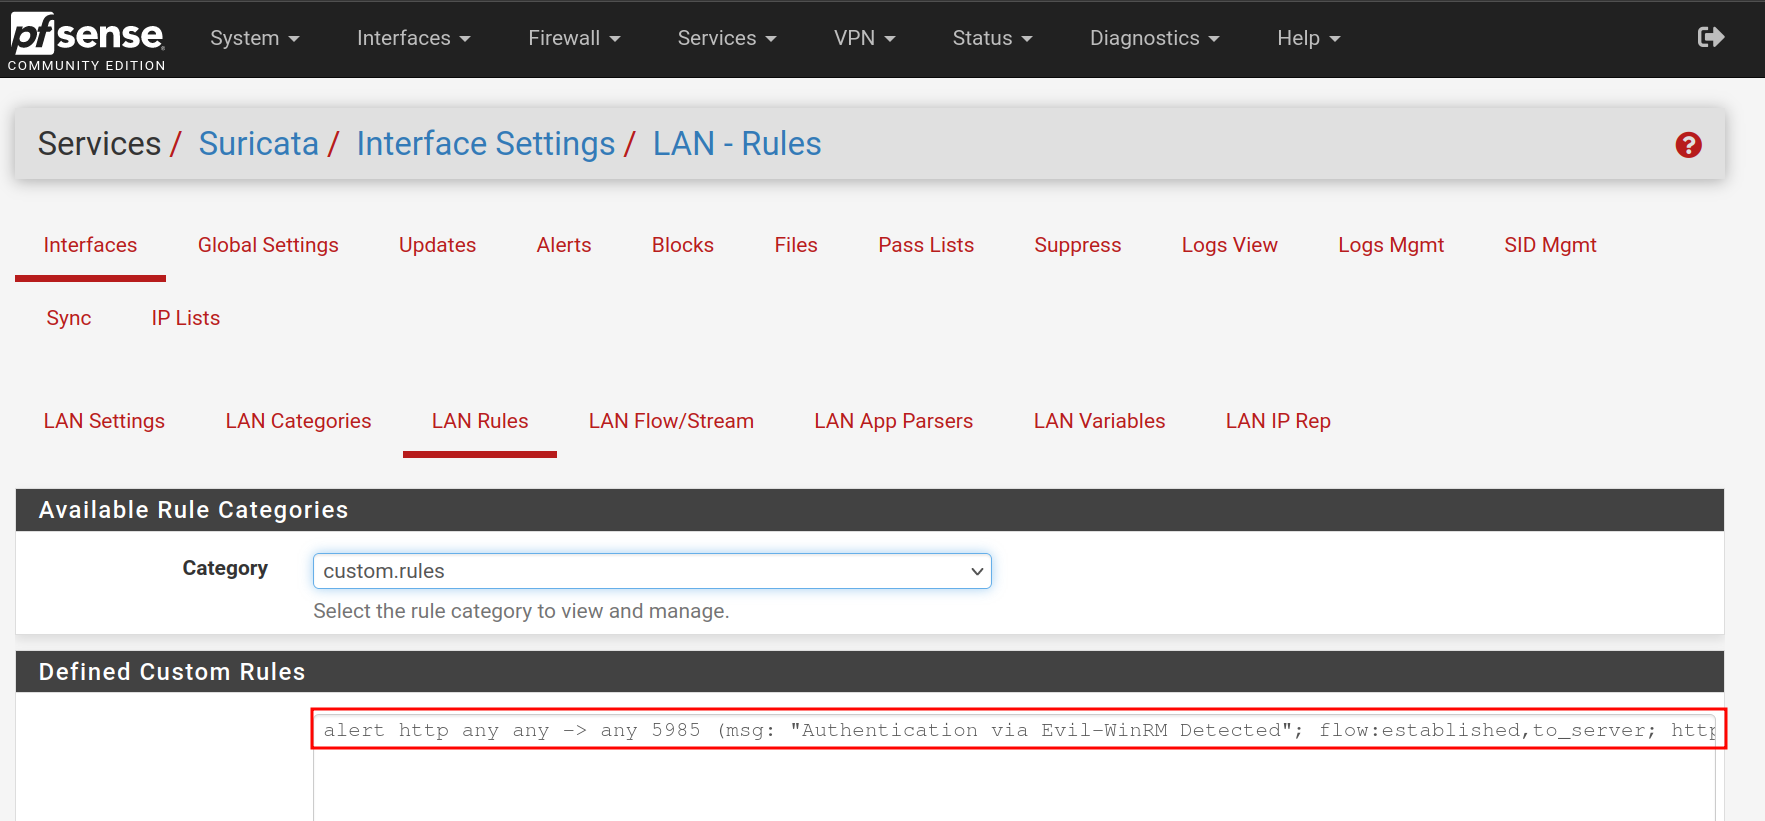
Task: Open the Pass Lists tab
Action: point(926,245)
